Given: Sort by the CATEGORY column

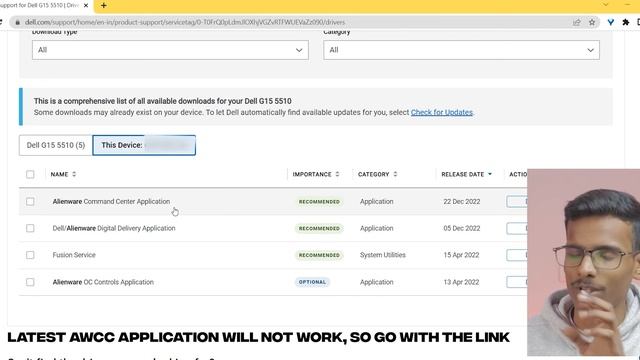Looking at the screenshot, I should pos(378,174).
